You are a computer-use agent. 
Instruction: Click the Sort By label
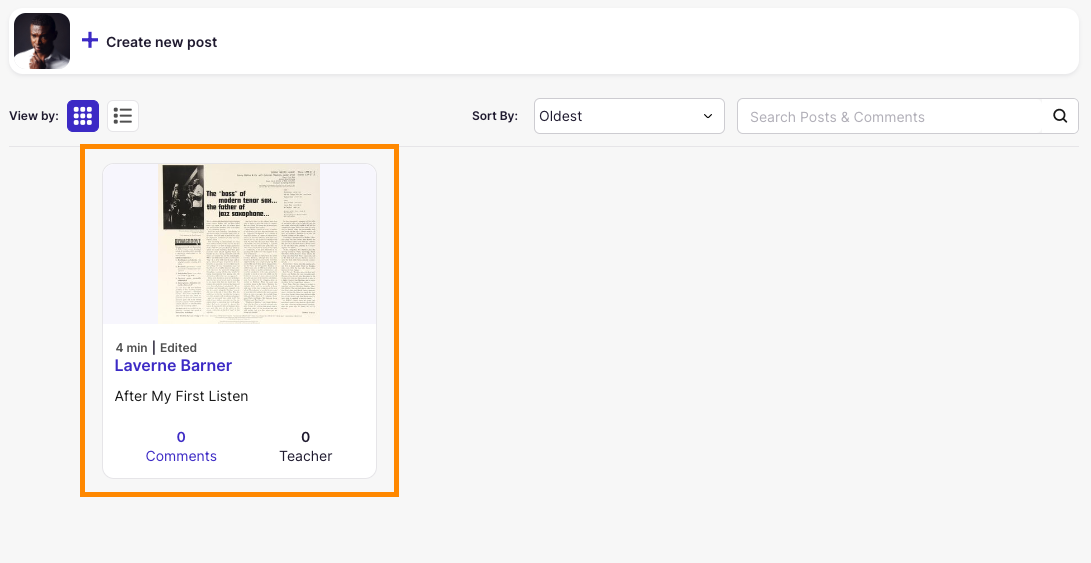[x=494, y=116]
